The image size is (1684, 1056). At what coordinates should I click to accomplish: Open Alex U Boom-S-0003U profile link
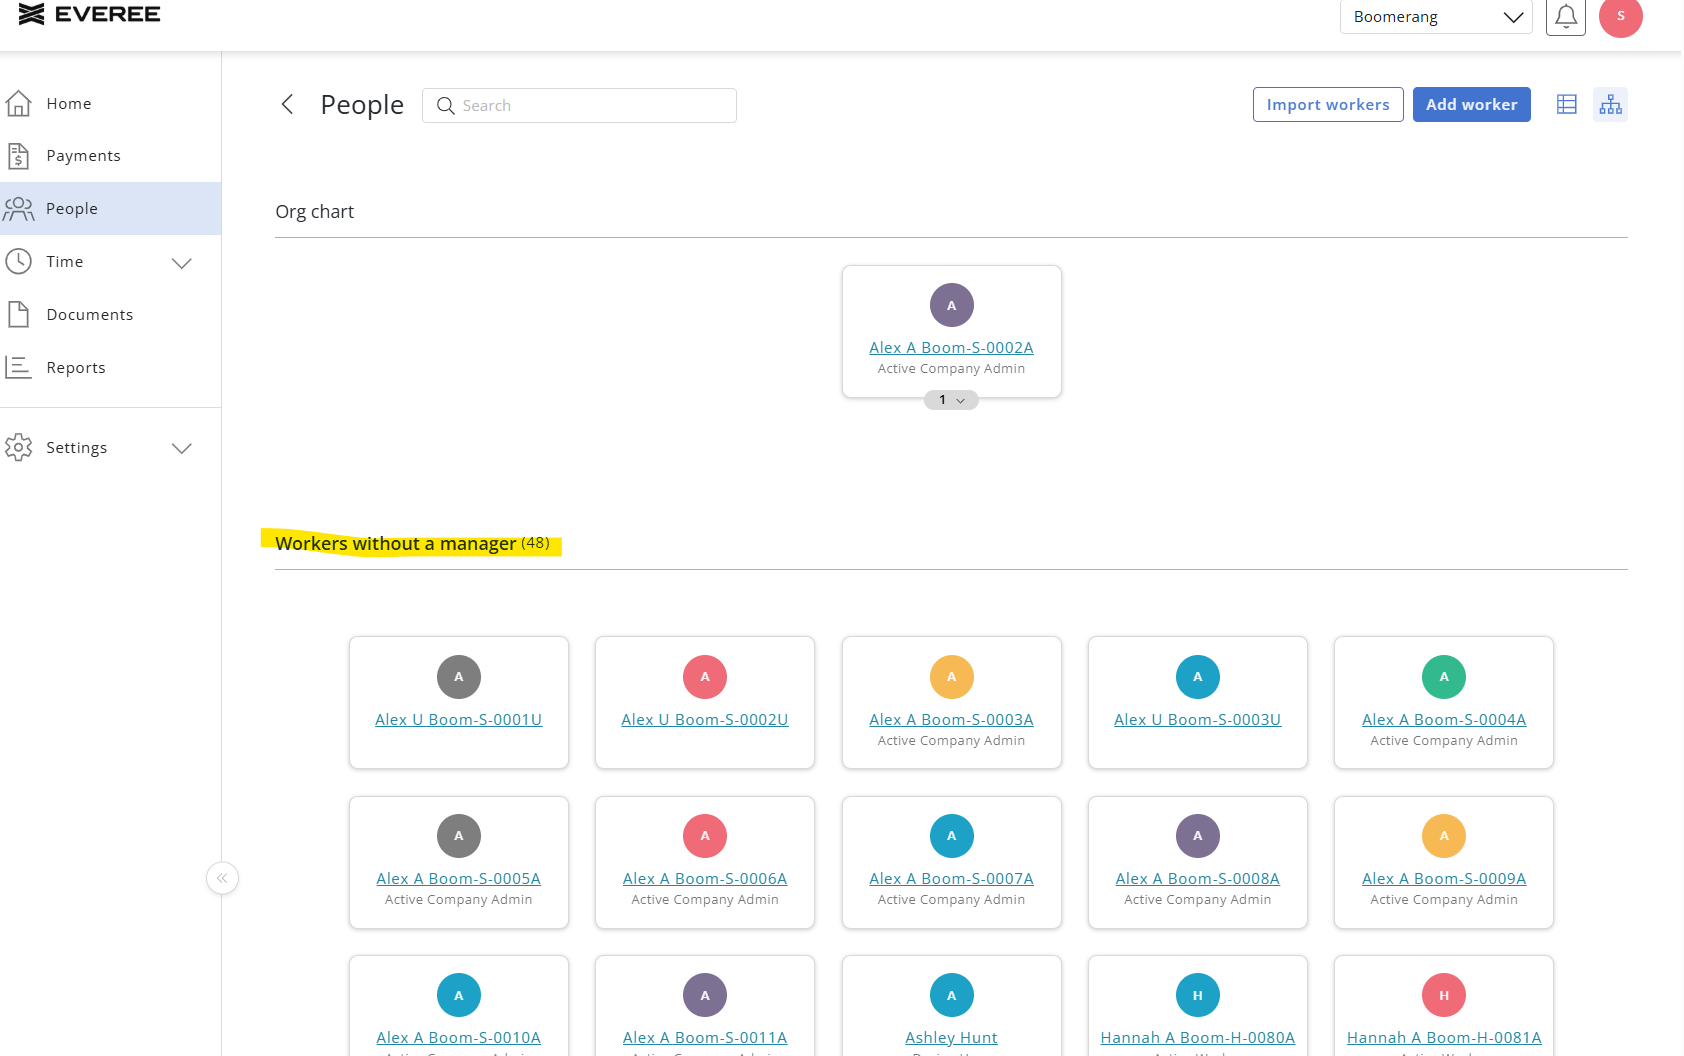pos(1197,720)
